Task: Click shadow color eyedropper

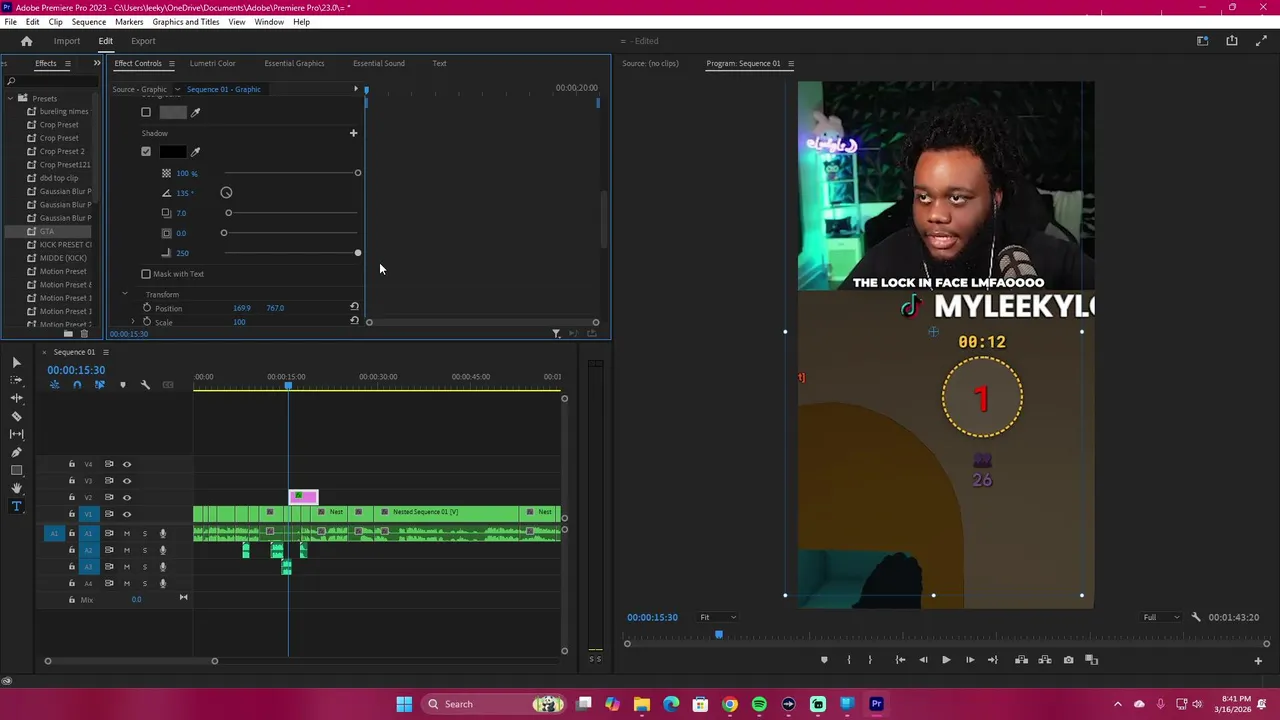Action: pyautogui.click(x=196, y=151)
